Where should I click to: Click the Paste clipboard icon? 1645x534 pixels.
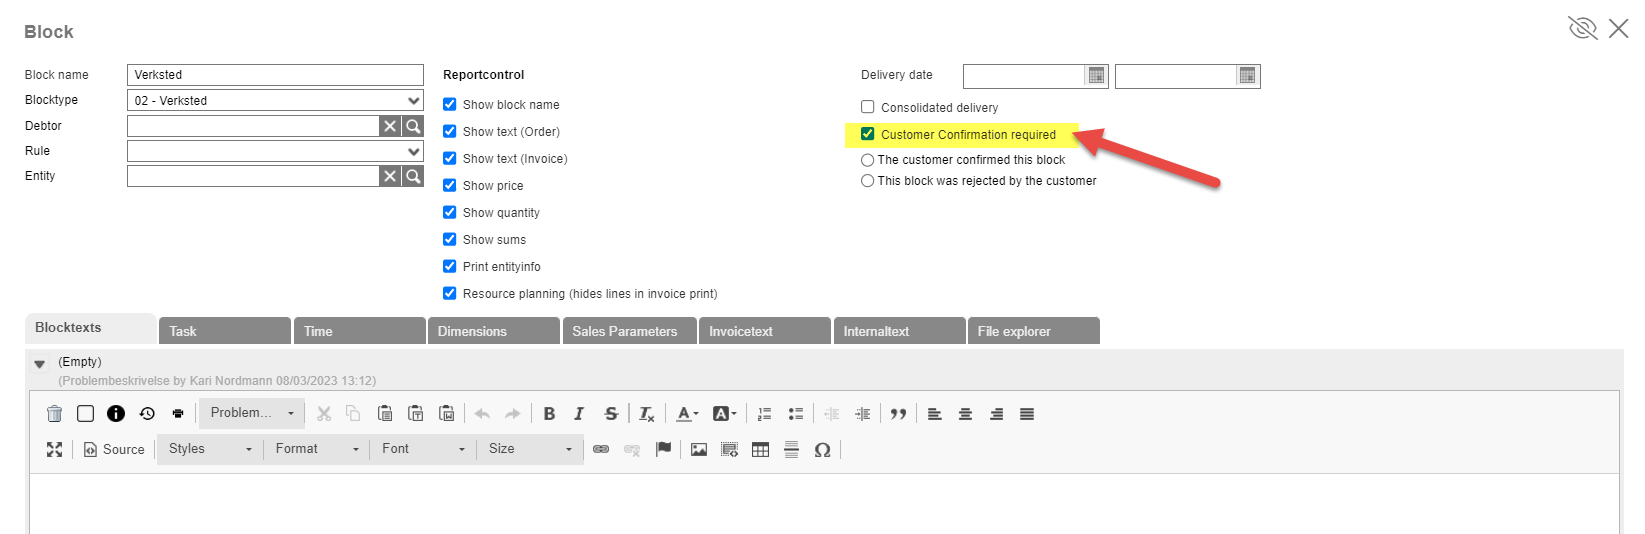[385, 414]
